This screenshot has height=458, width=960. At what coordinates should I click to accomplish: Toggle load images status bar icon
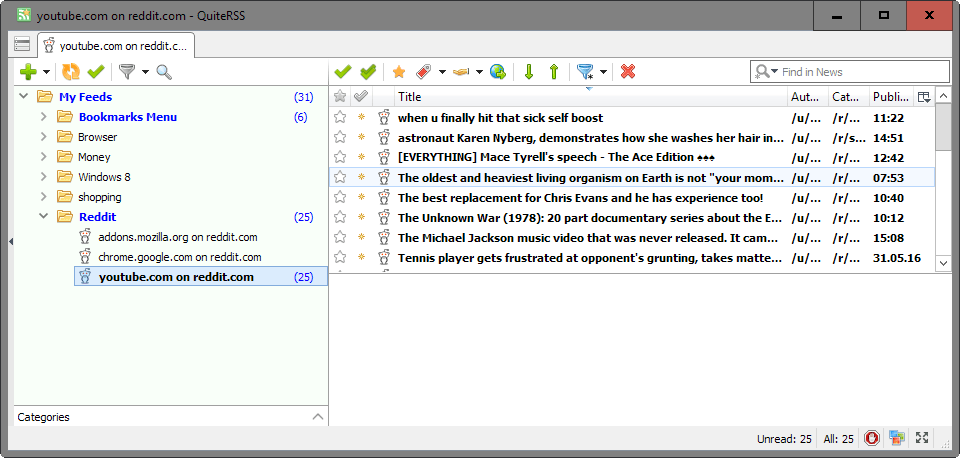897,438
